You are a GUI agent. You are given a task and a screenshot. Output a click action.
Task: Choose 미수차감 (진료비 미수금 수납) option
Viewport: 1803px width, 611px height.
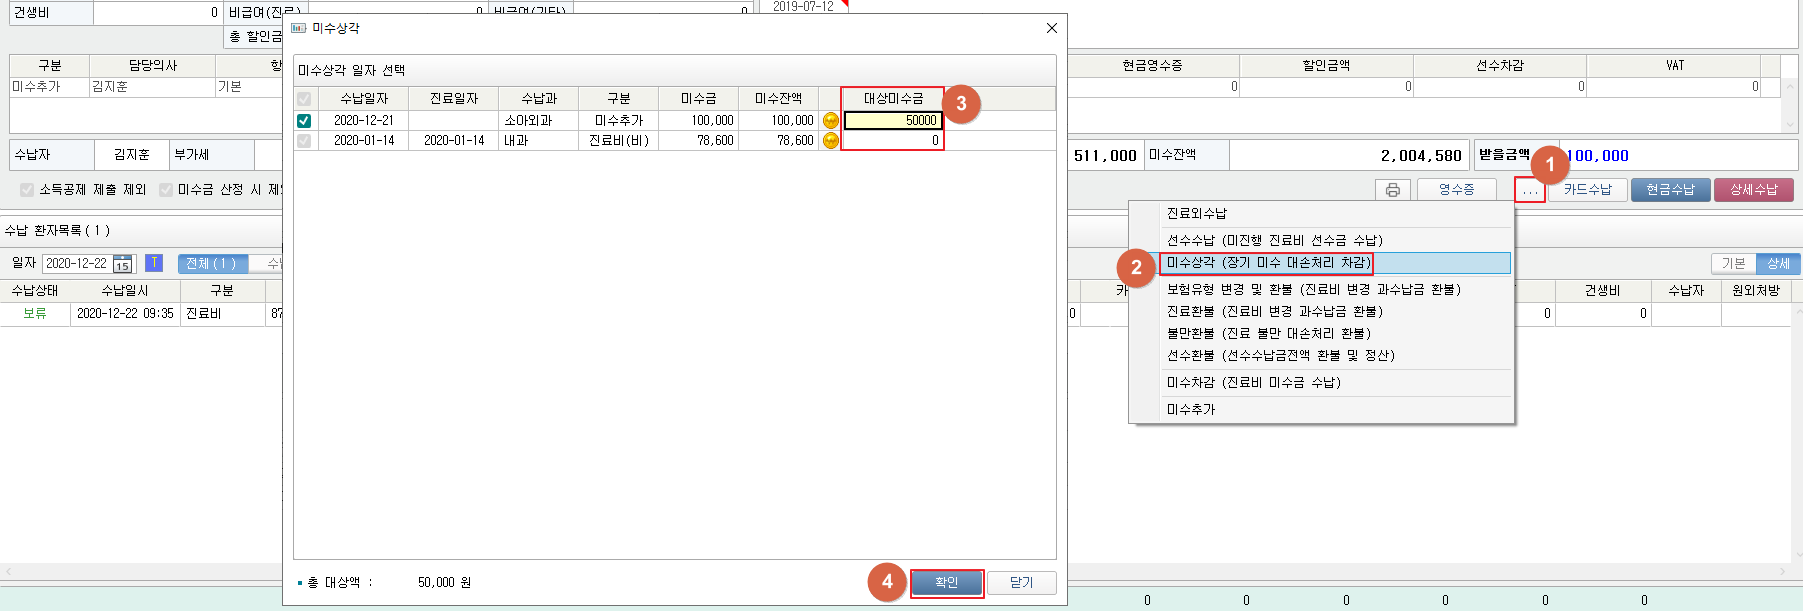pos(1253,383)
